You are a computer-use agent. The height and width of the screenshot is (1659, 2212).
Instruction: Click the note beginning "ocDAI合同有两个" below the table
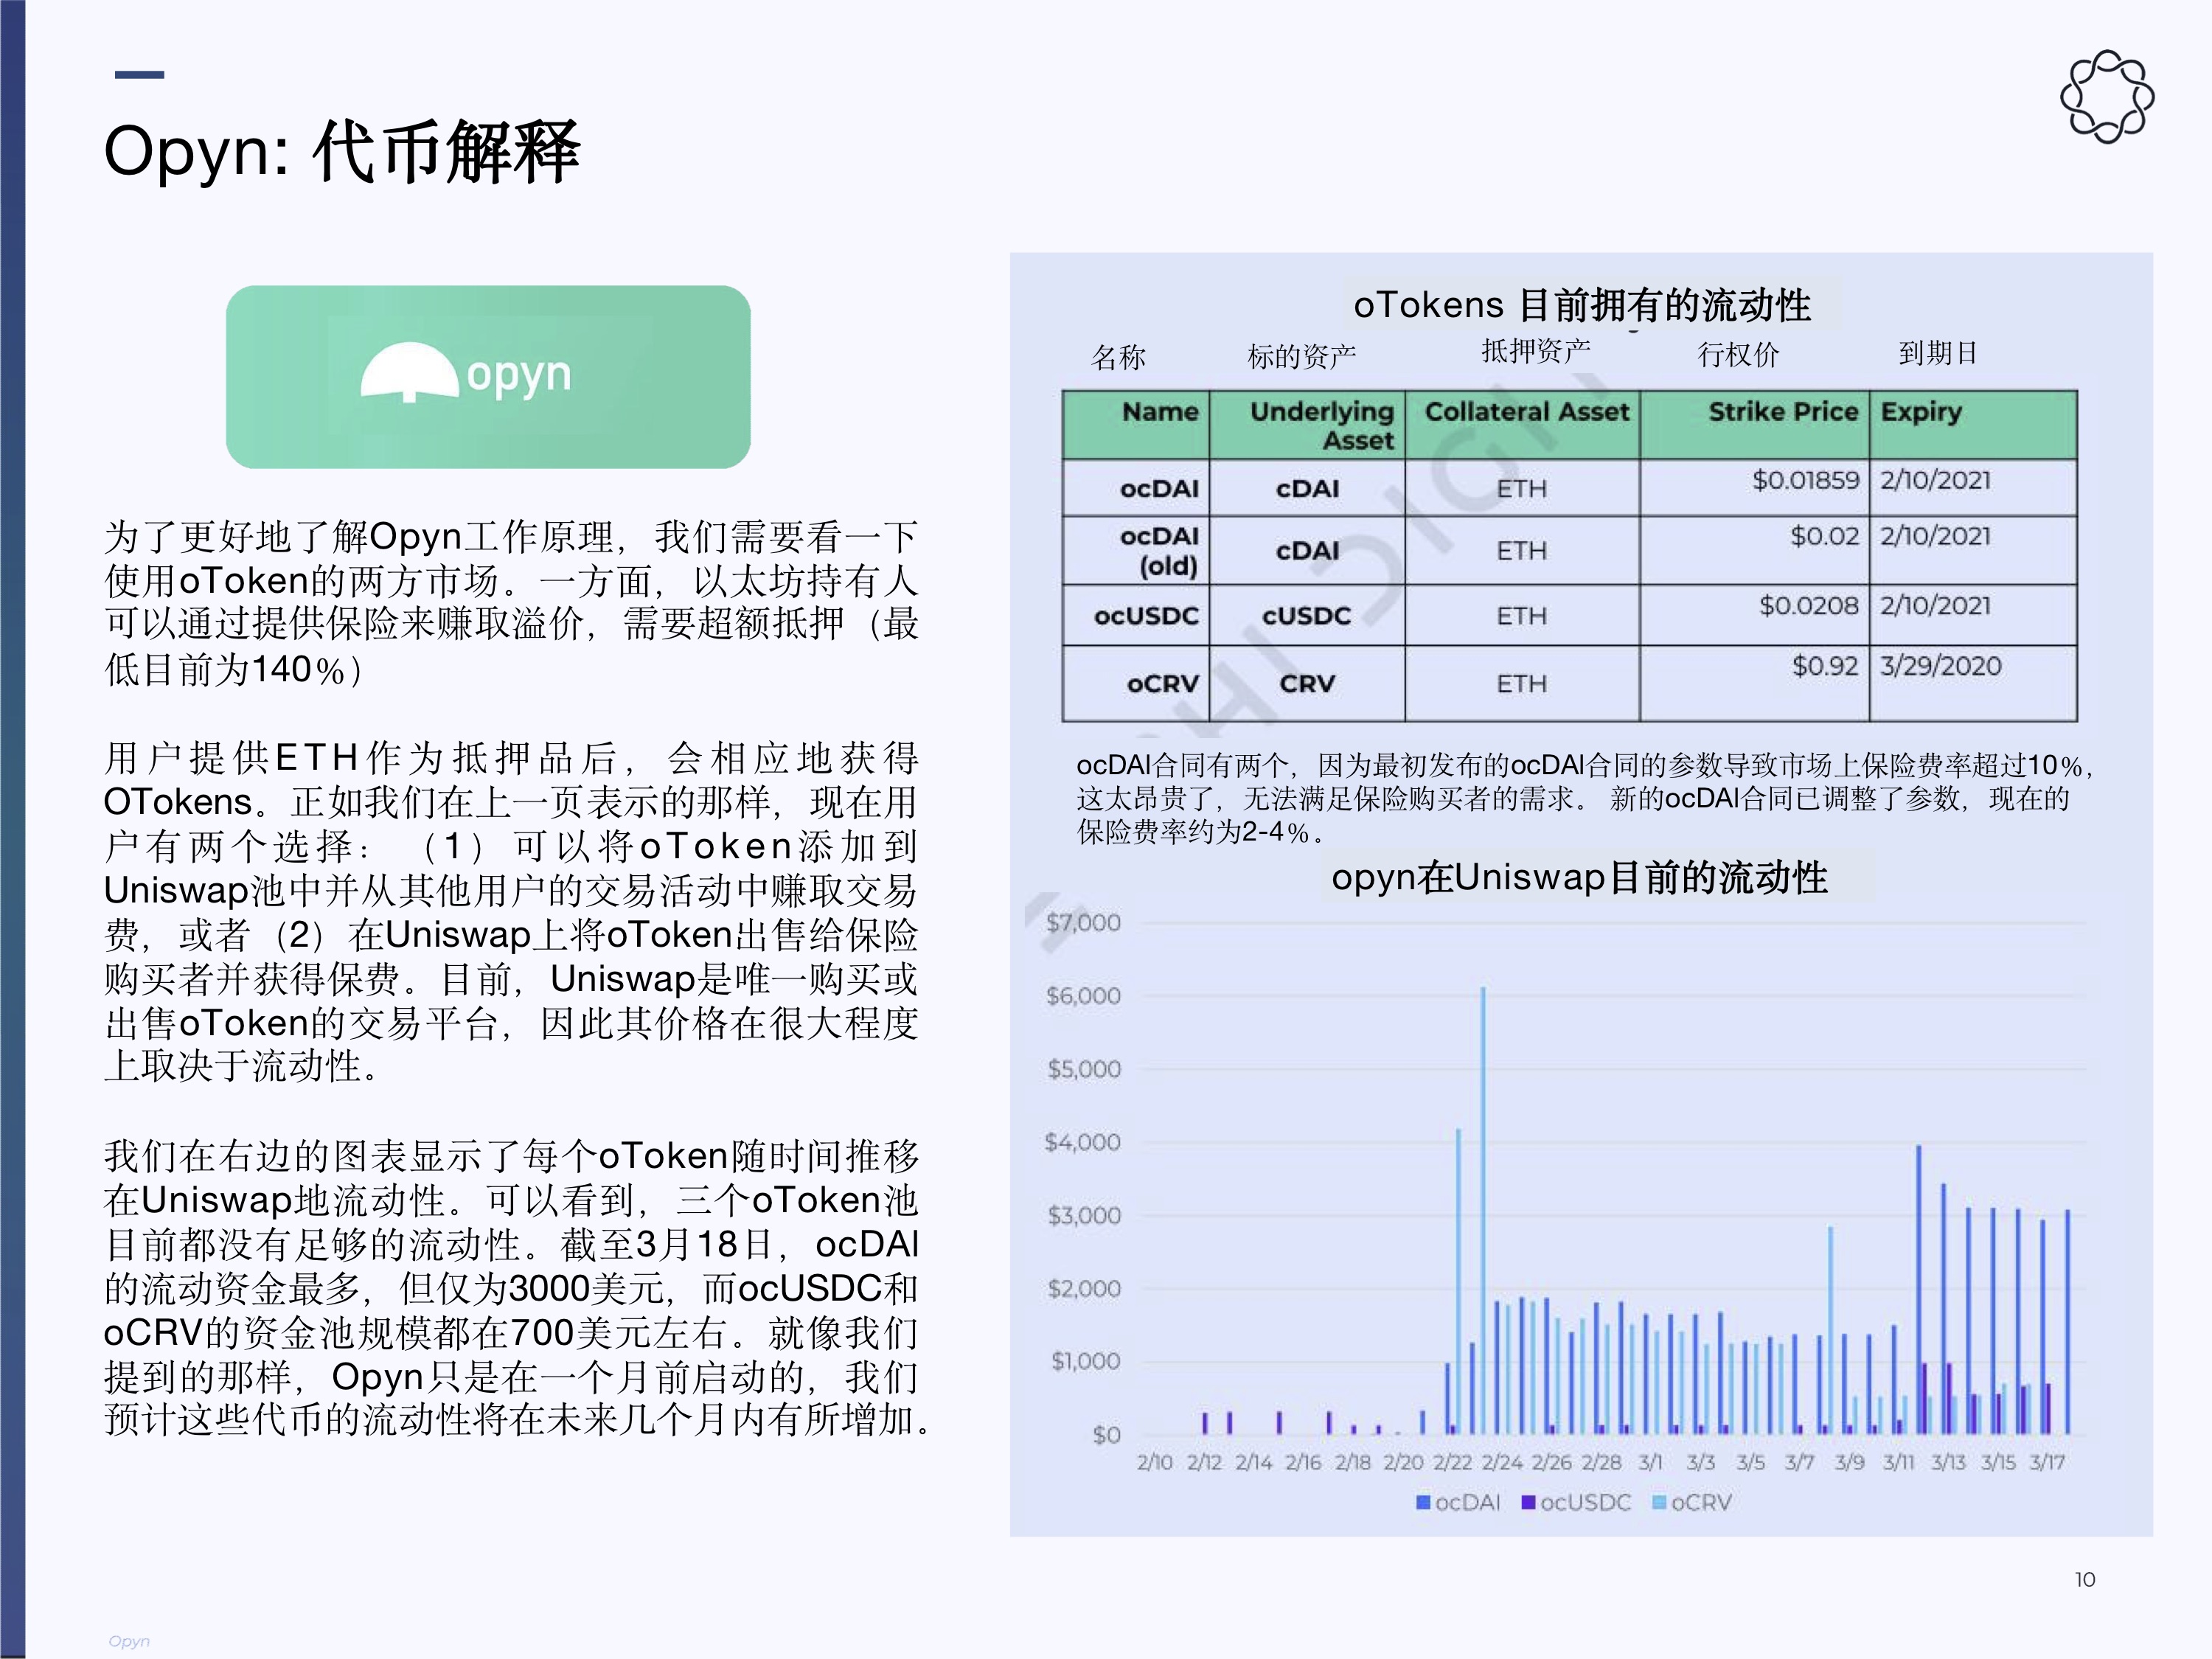click(x=1585, y=799)
